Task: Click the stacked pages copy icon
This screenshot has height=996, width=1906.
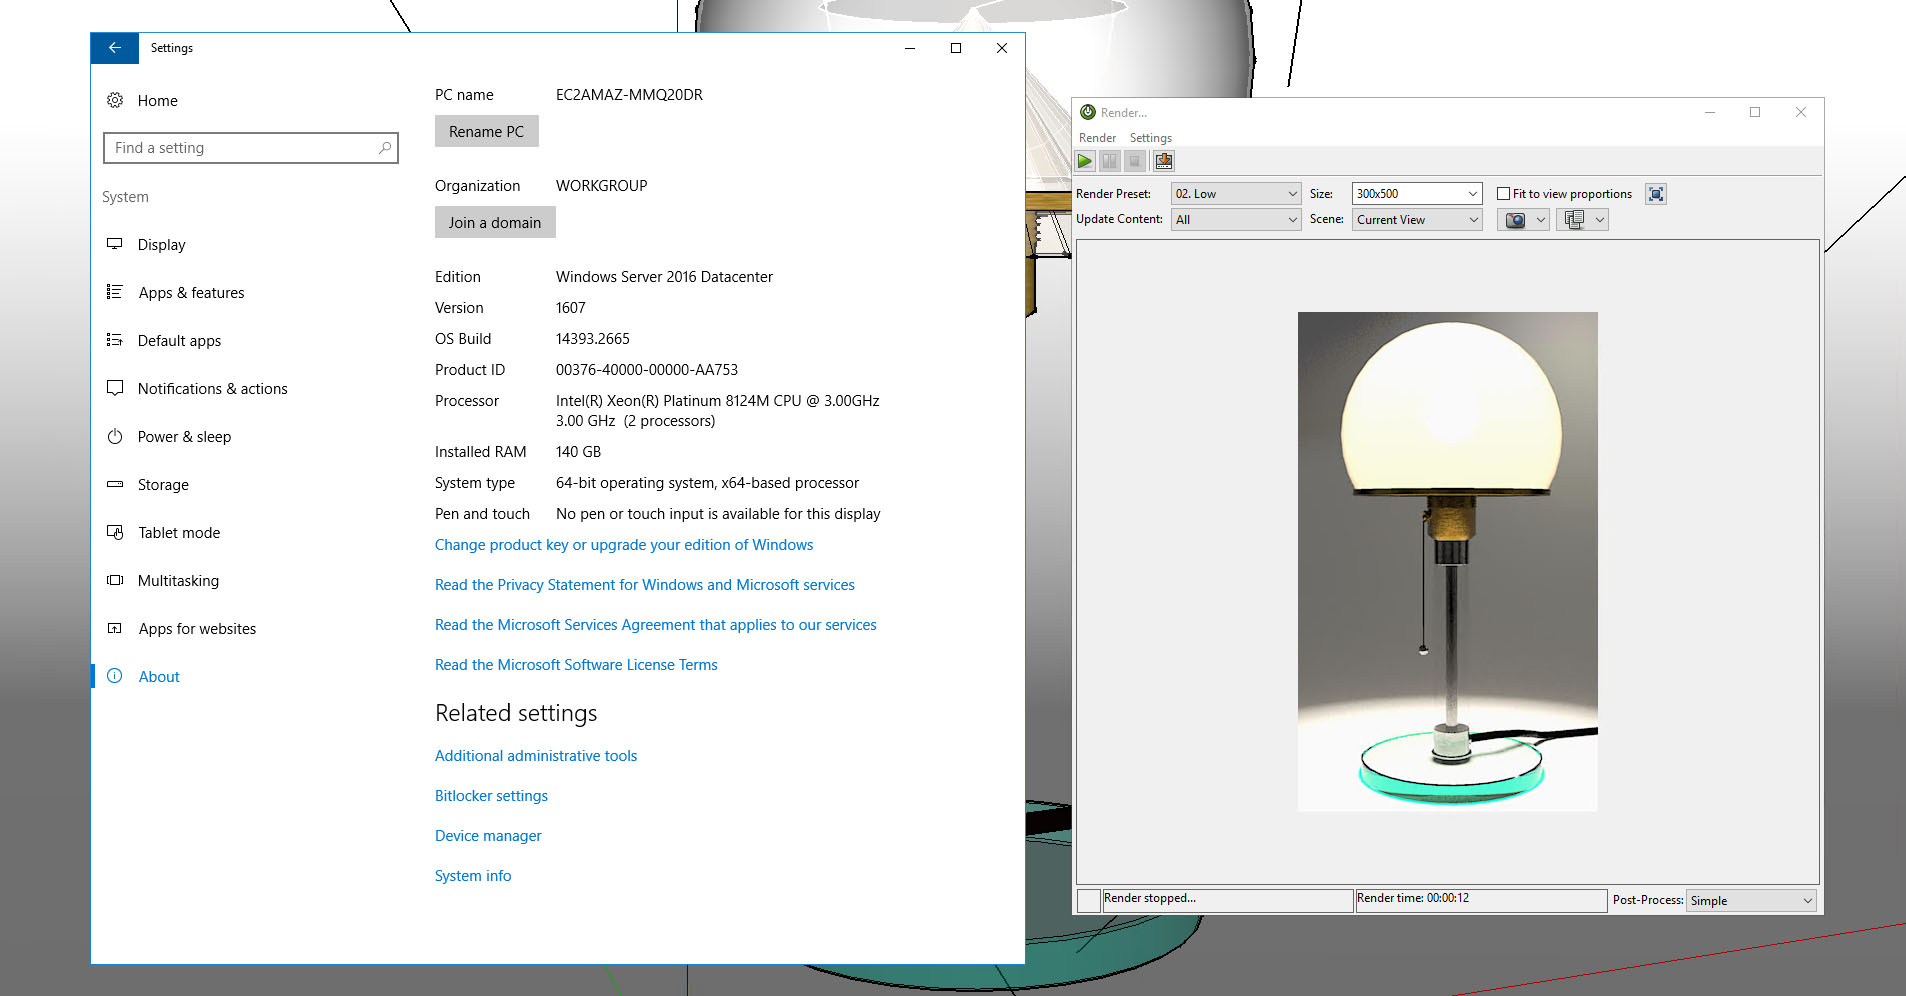Action: 1575,220
